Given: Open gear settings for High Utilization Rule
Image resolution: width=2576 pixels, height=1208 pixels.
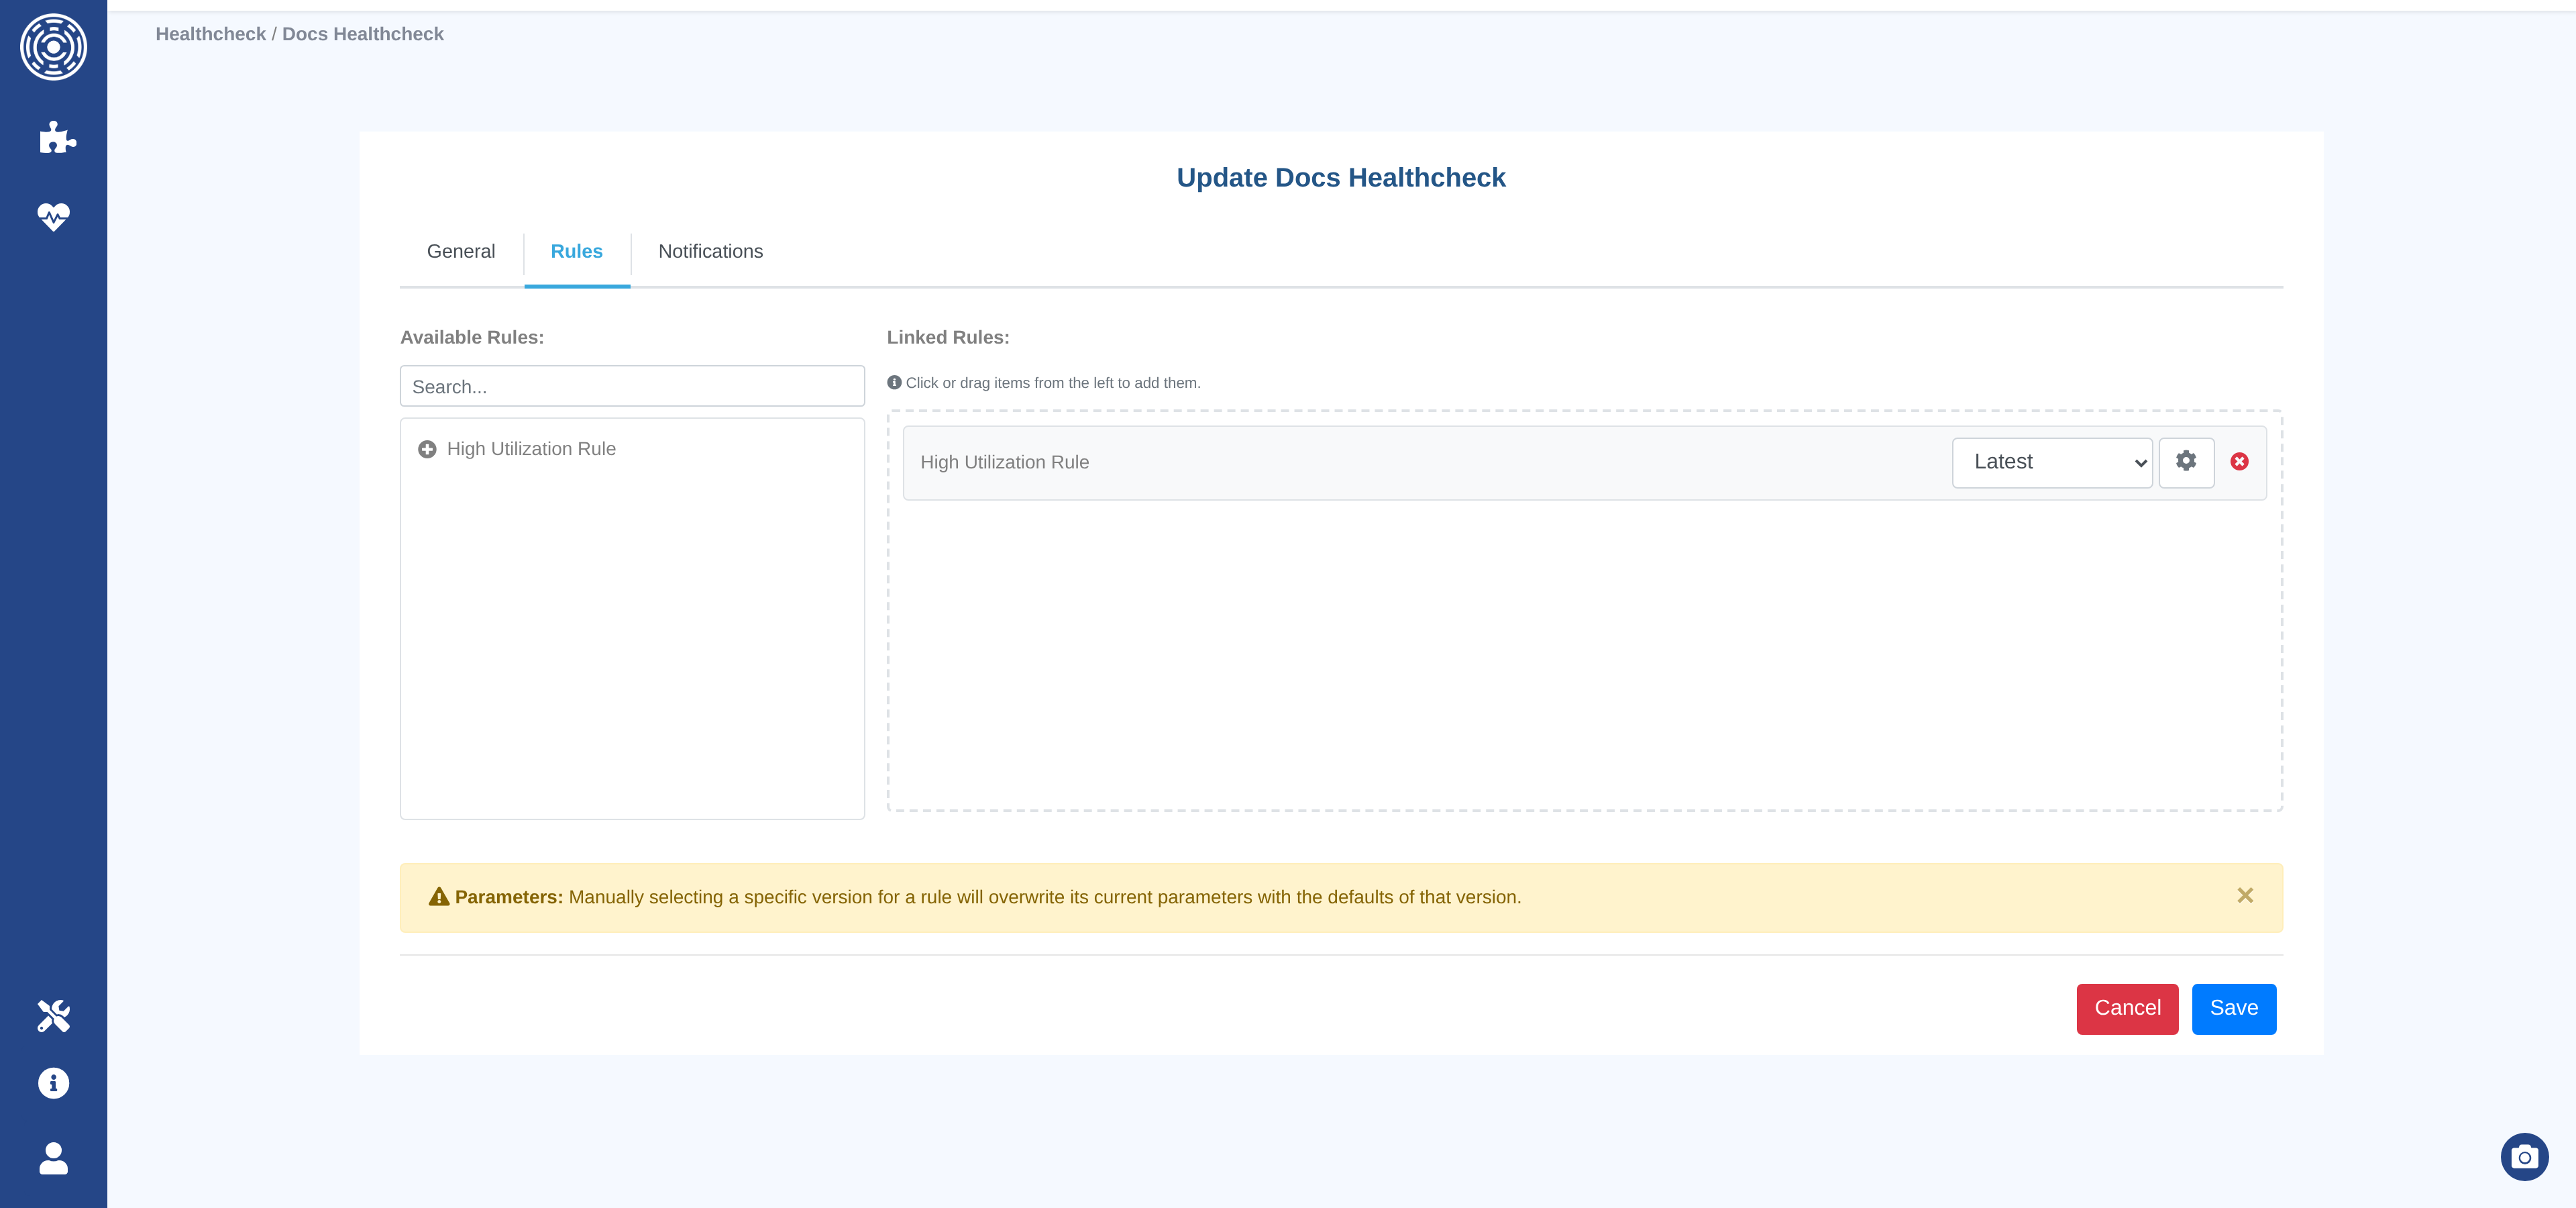Looking at the screenshot, I should (2186, 461).
